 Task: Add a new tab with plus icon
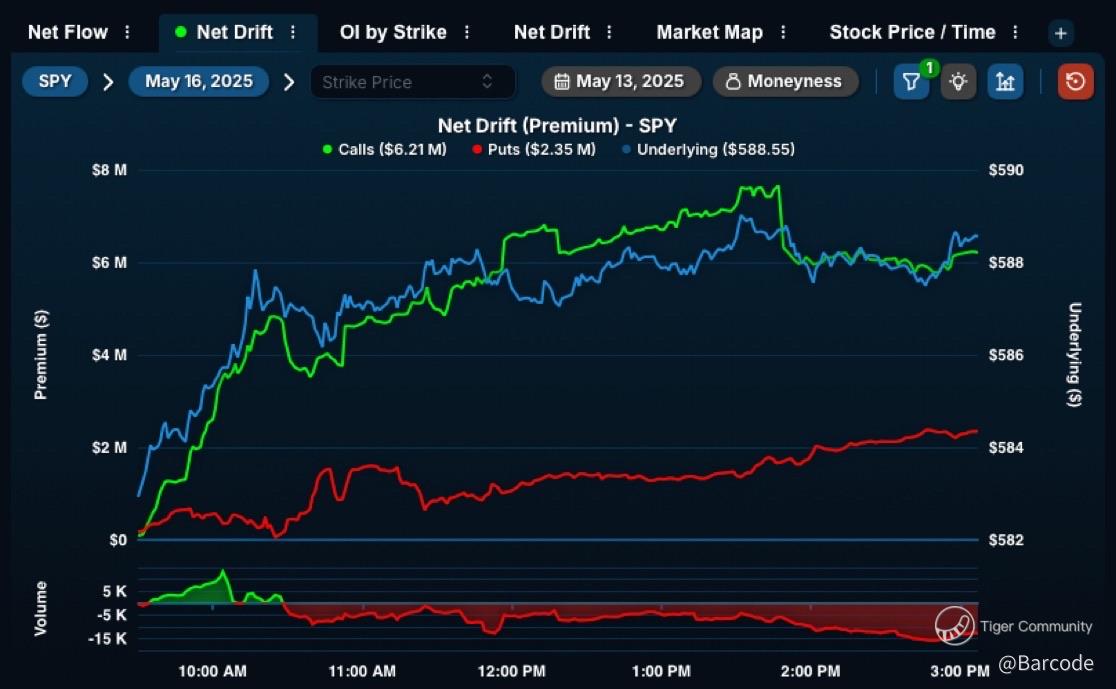click(x=1061, y=33)
